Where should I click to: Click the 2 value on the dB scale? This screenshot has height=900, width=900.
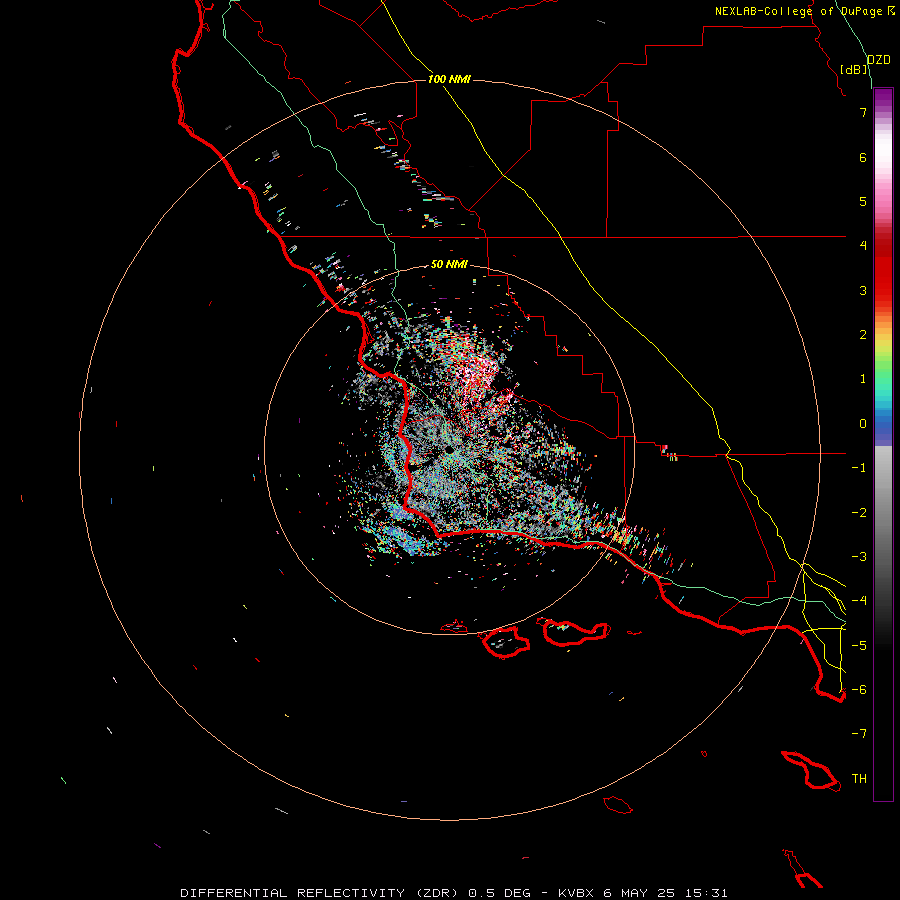point(863,335)
